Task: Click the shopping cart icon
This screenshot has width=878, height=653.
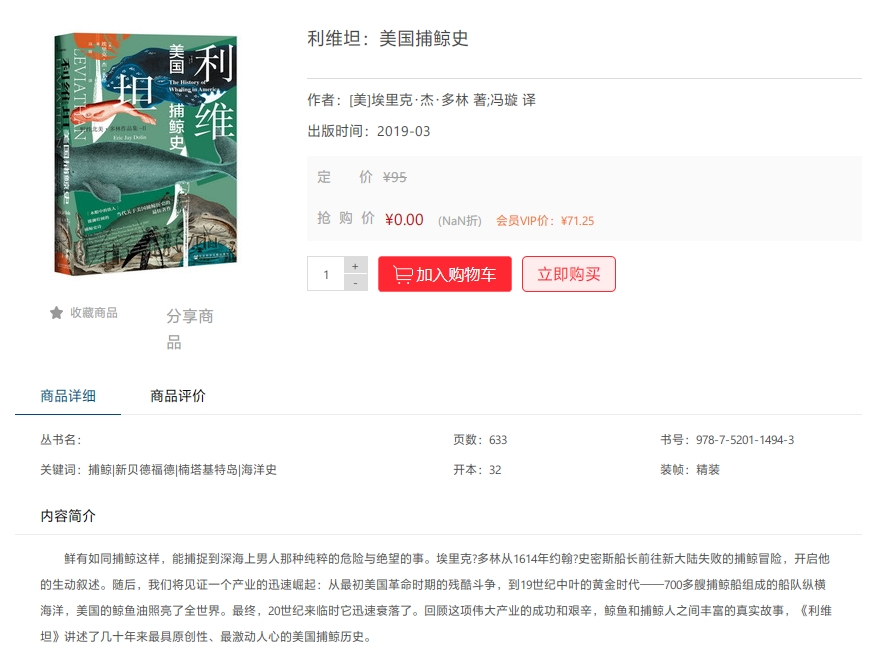Action: pos(402,274)
